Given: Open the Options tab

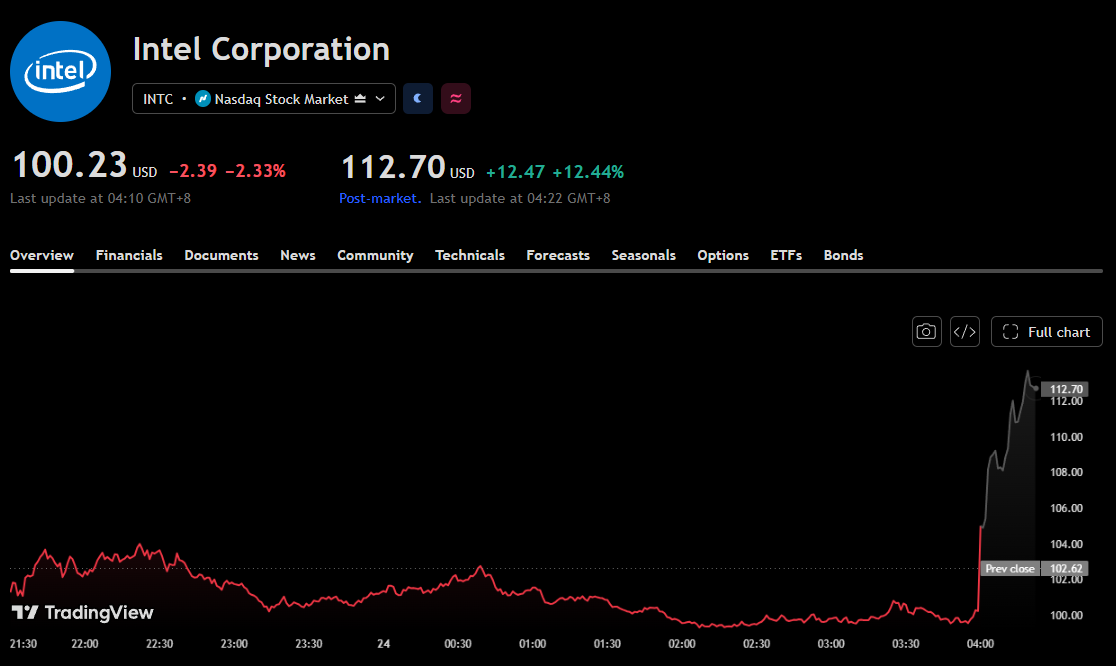Looking at the screenshot, I should click(723, 255).
